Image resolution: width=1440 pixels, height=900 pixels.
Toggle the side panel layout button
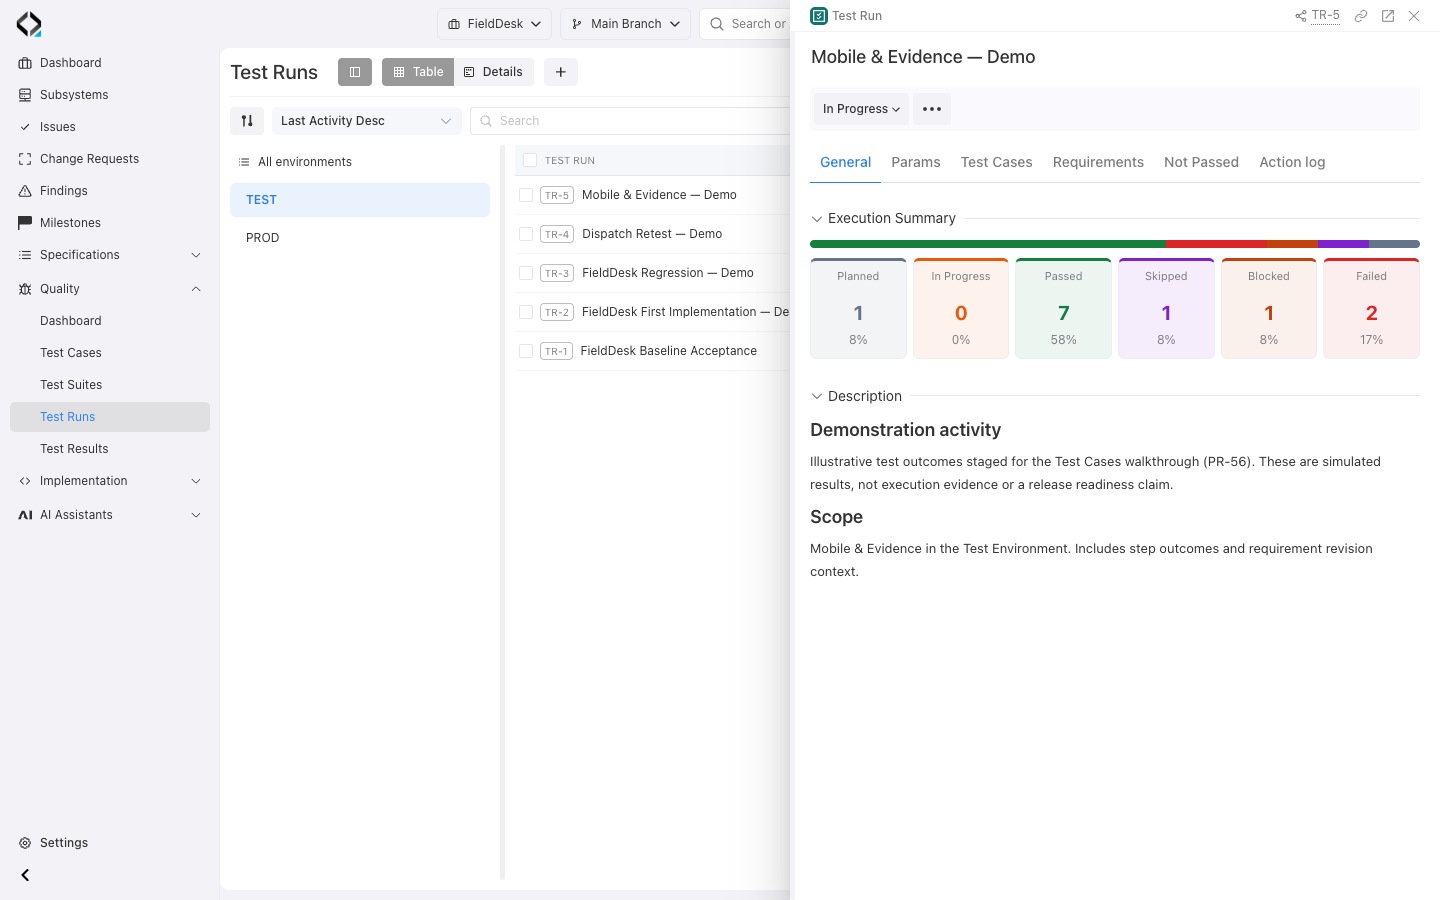click(355, 72)
